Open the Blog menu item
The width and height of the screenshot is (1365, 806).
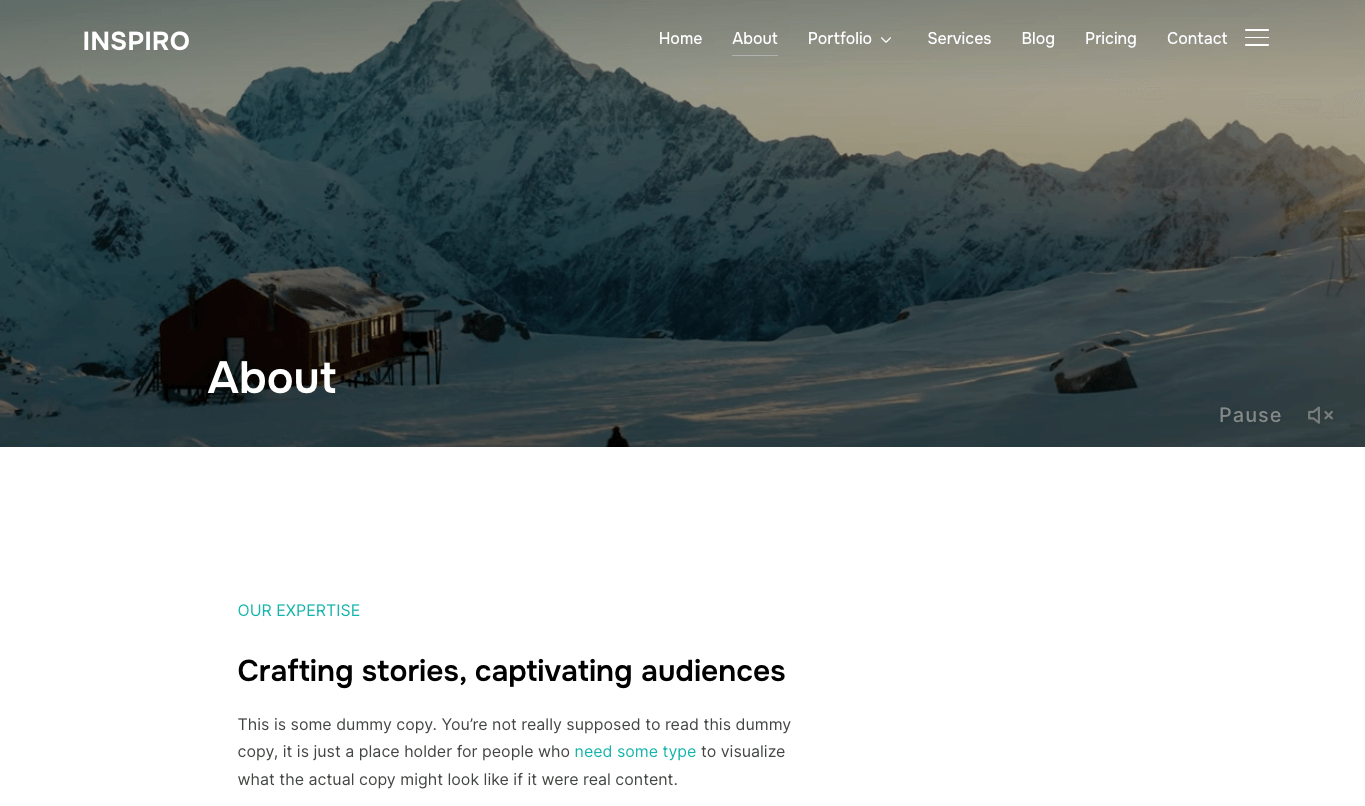pyautogui.click(x=1038, y=38)
